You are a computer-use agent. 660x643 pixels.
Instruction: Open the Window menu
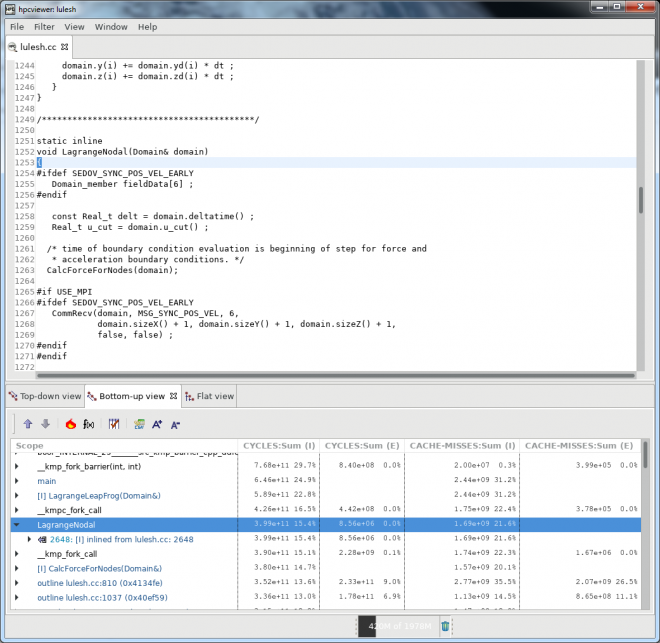[111, 27]
